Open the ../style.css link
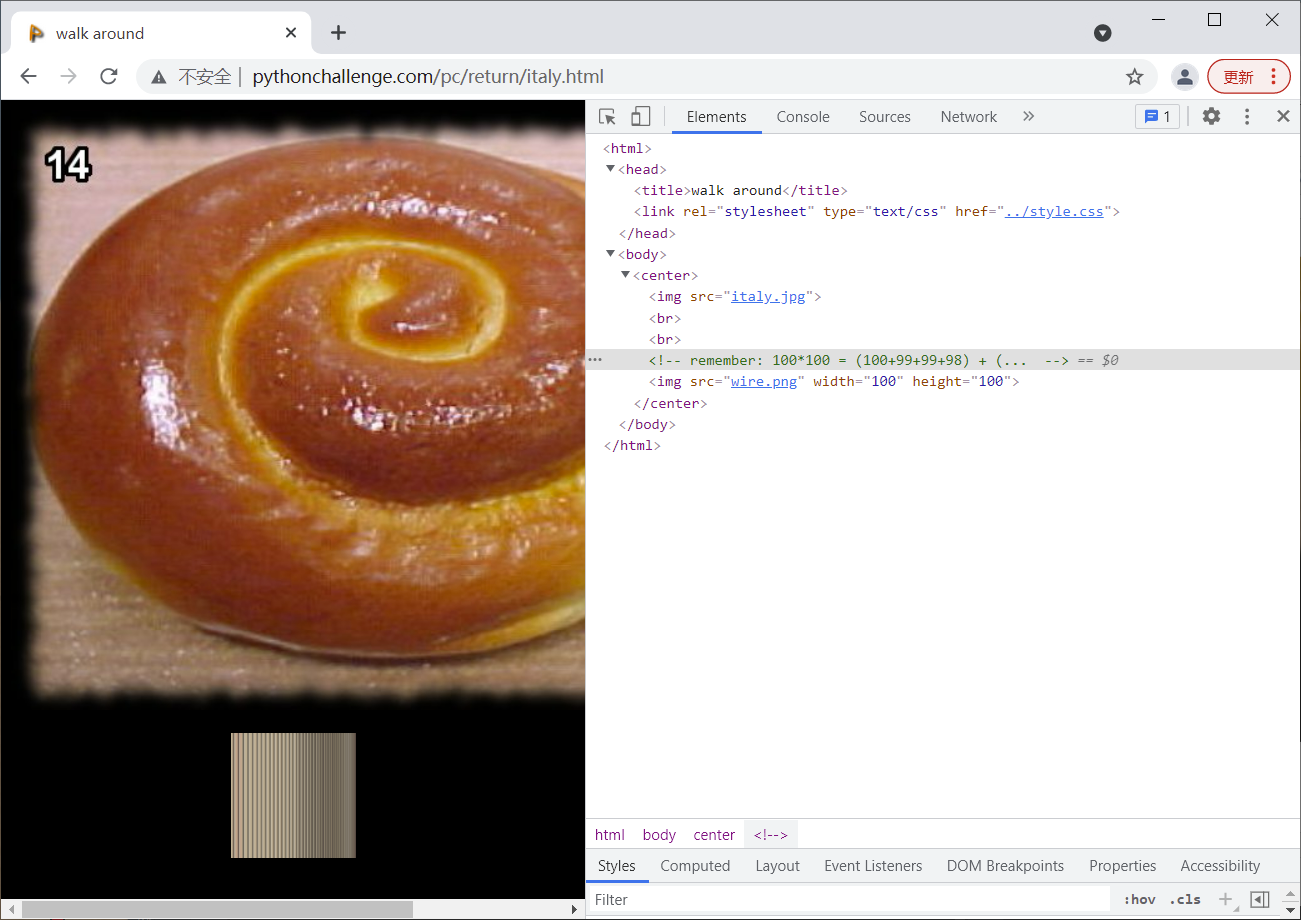This screenshot has height=920, width=1301. pyautogui.click(x=1055, y=212)
